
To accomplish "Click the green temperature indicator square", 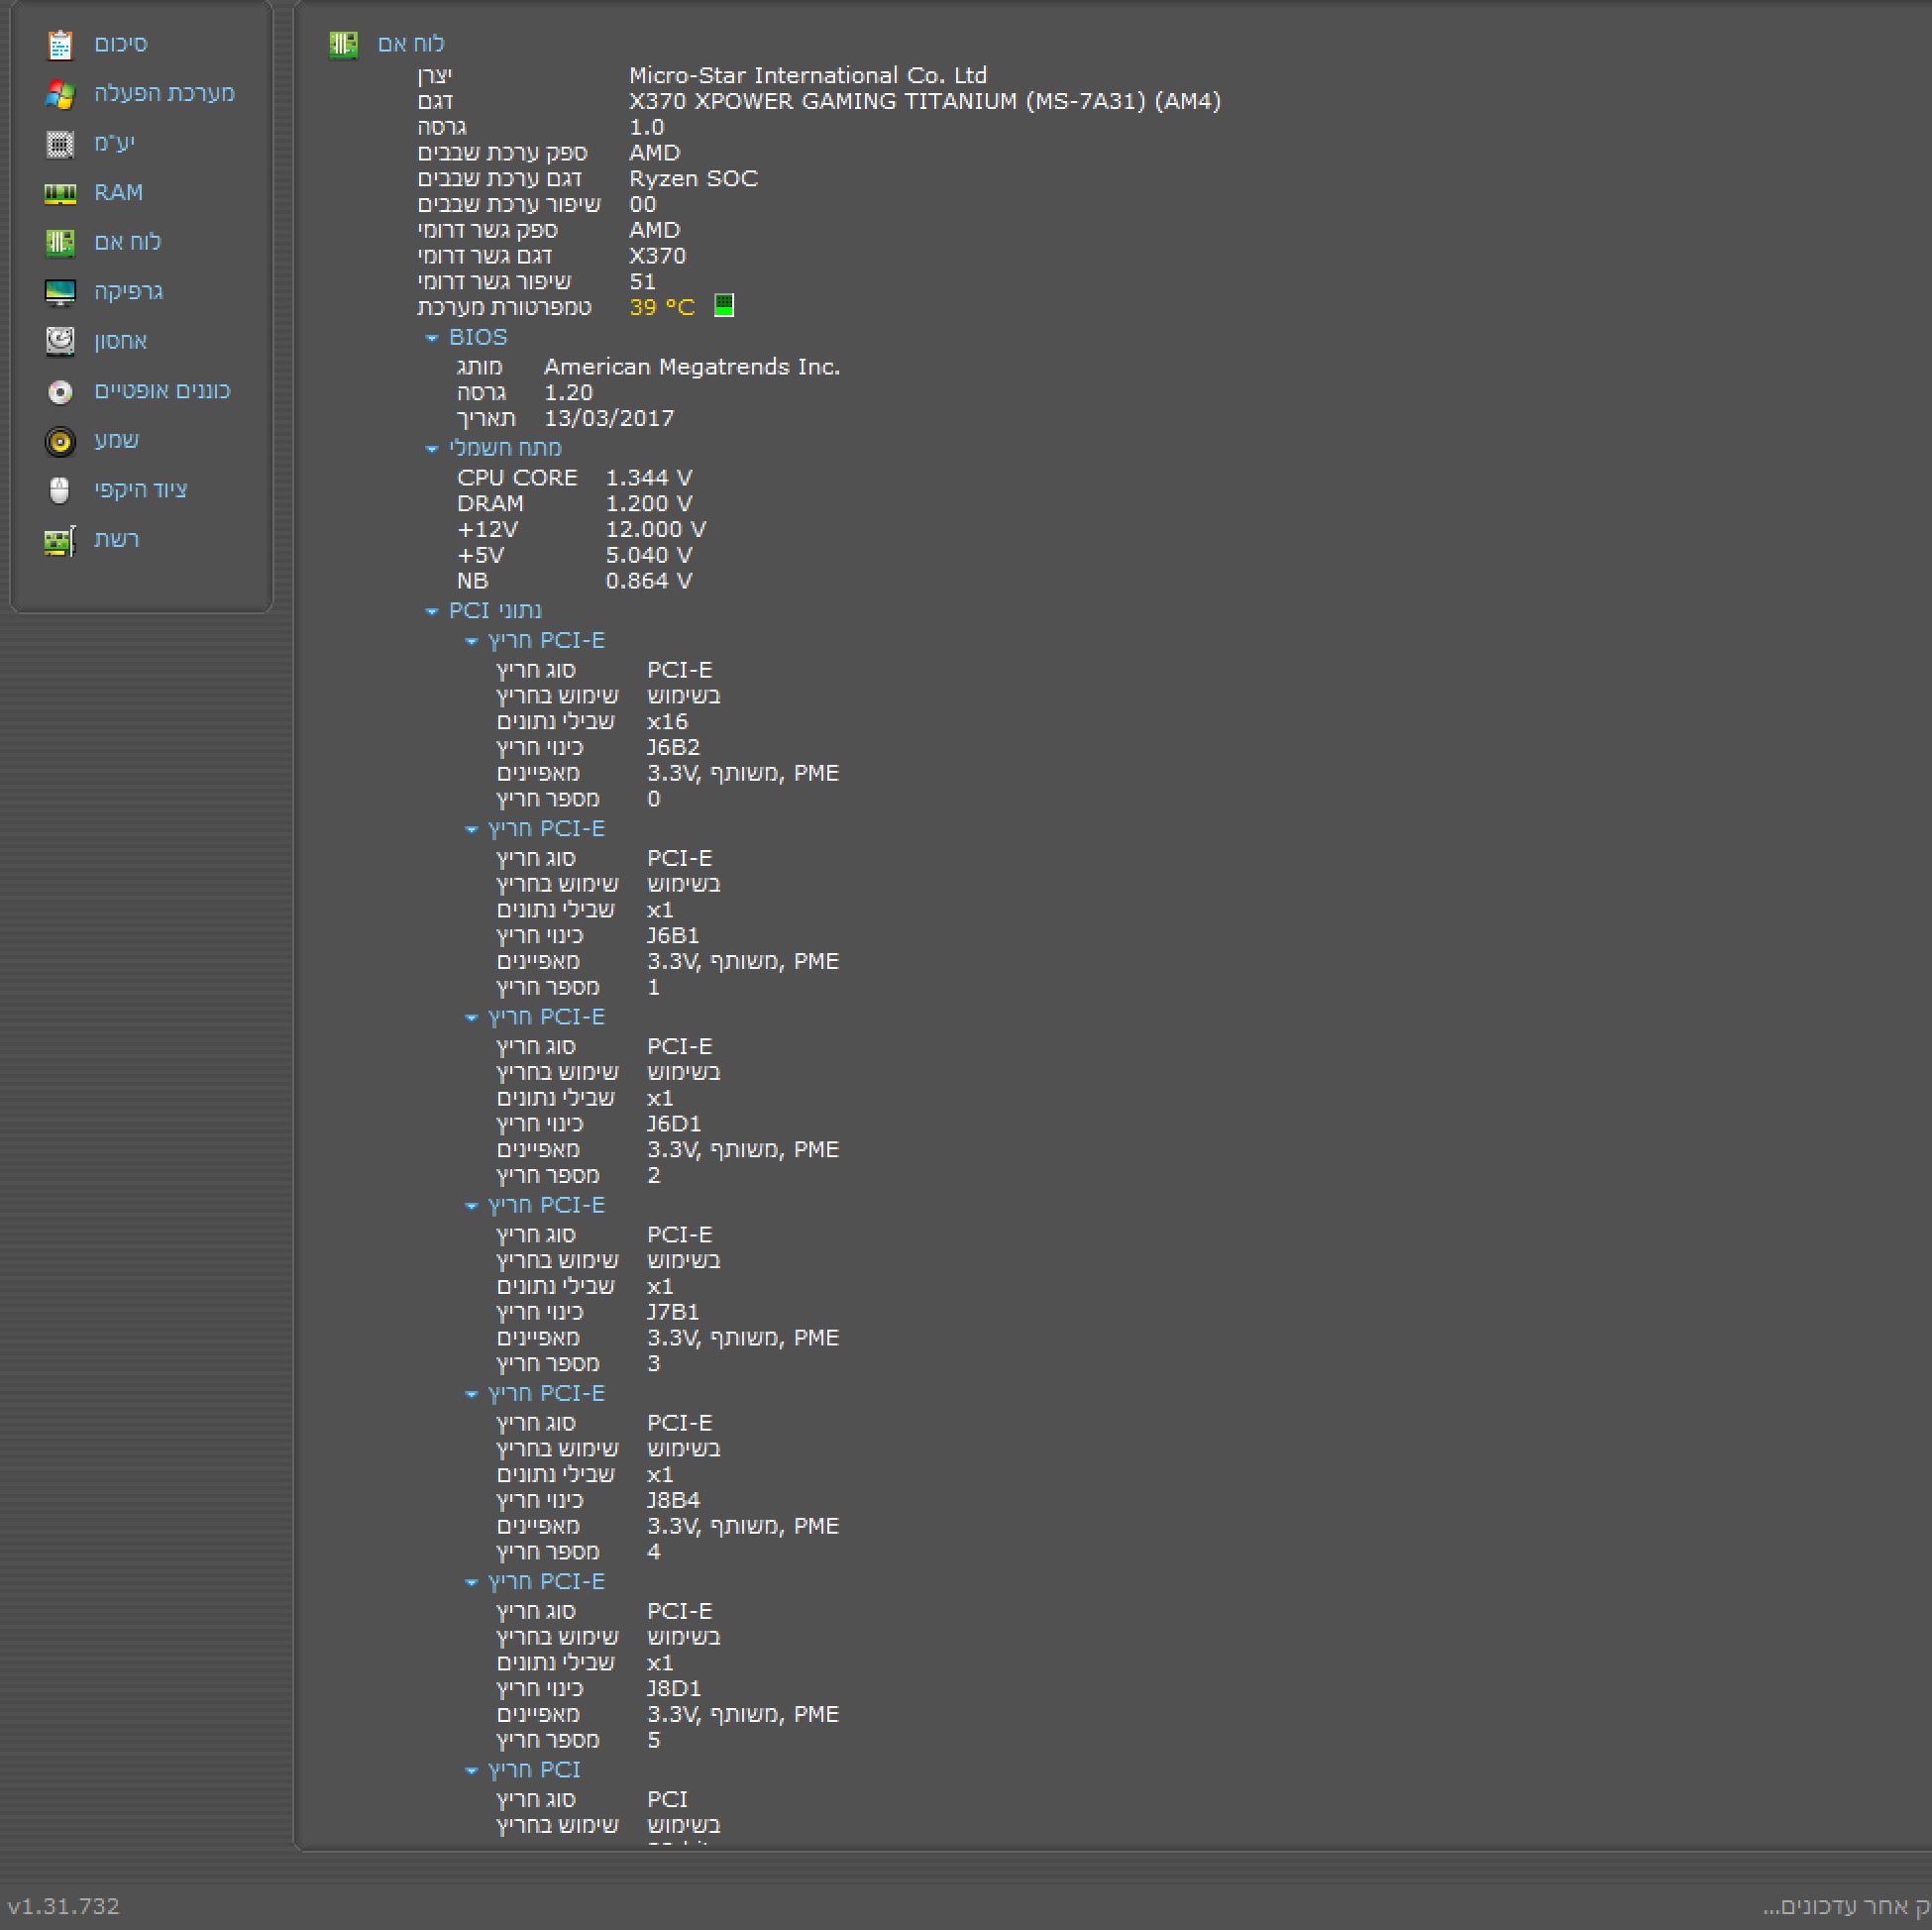I will tap(724, 306).
